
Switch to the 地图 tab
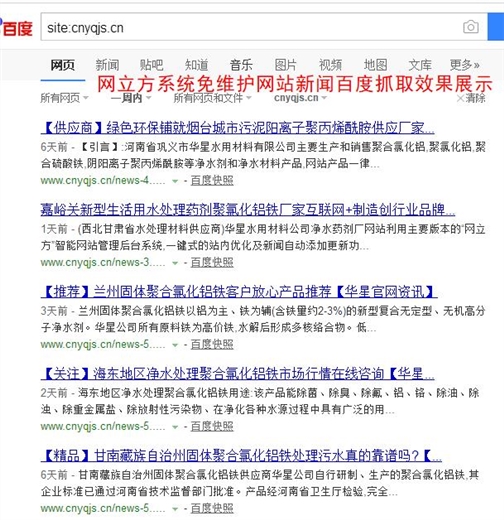(x=375, y=65)
